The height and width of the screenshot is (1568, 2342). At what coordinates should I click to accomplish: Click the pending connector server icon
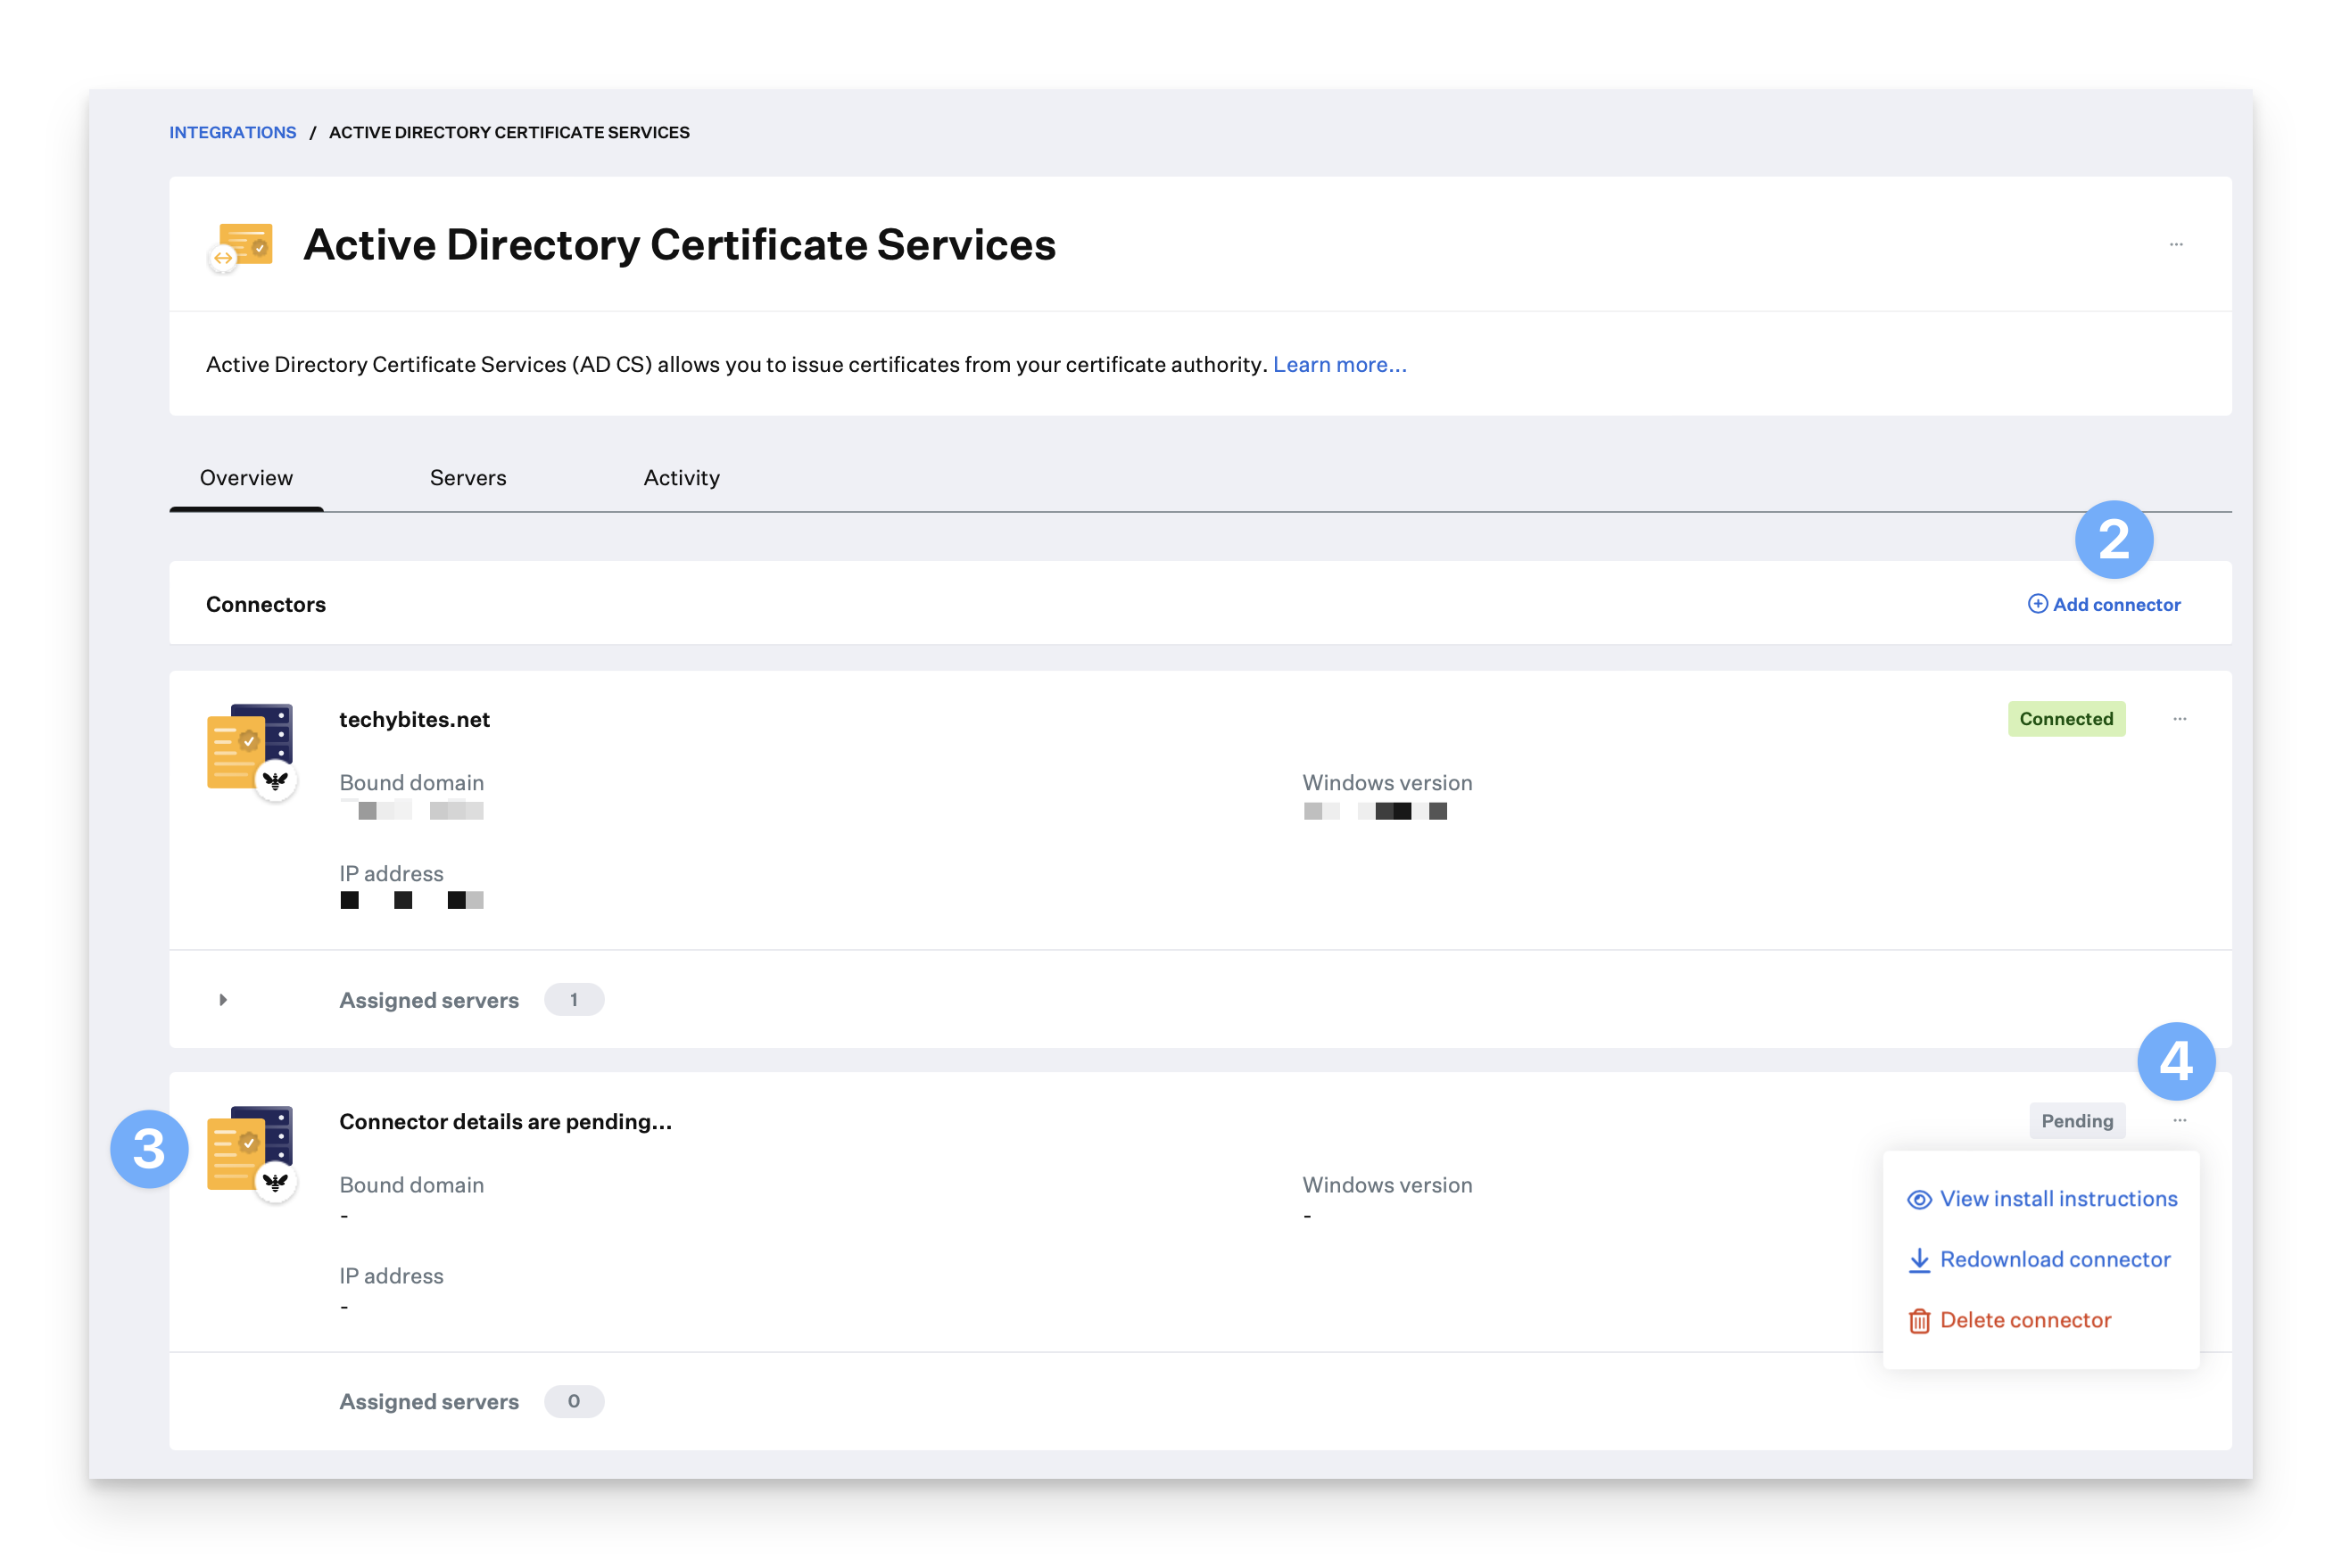tap(251, 1152)
